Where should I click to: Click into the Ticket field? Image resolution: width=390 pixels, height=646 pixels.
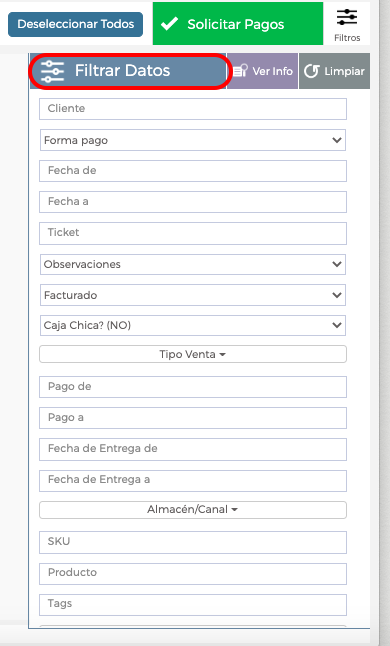pyautogui.click(x=193, y=233)
